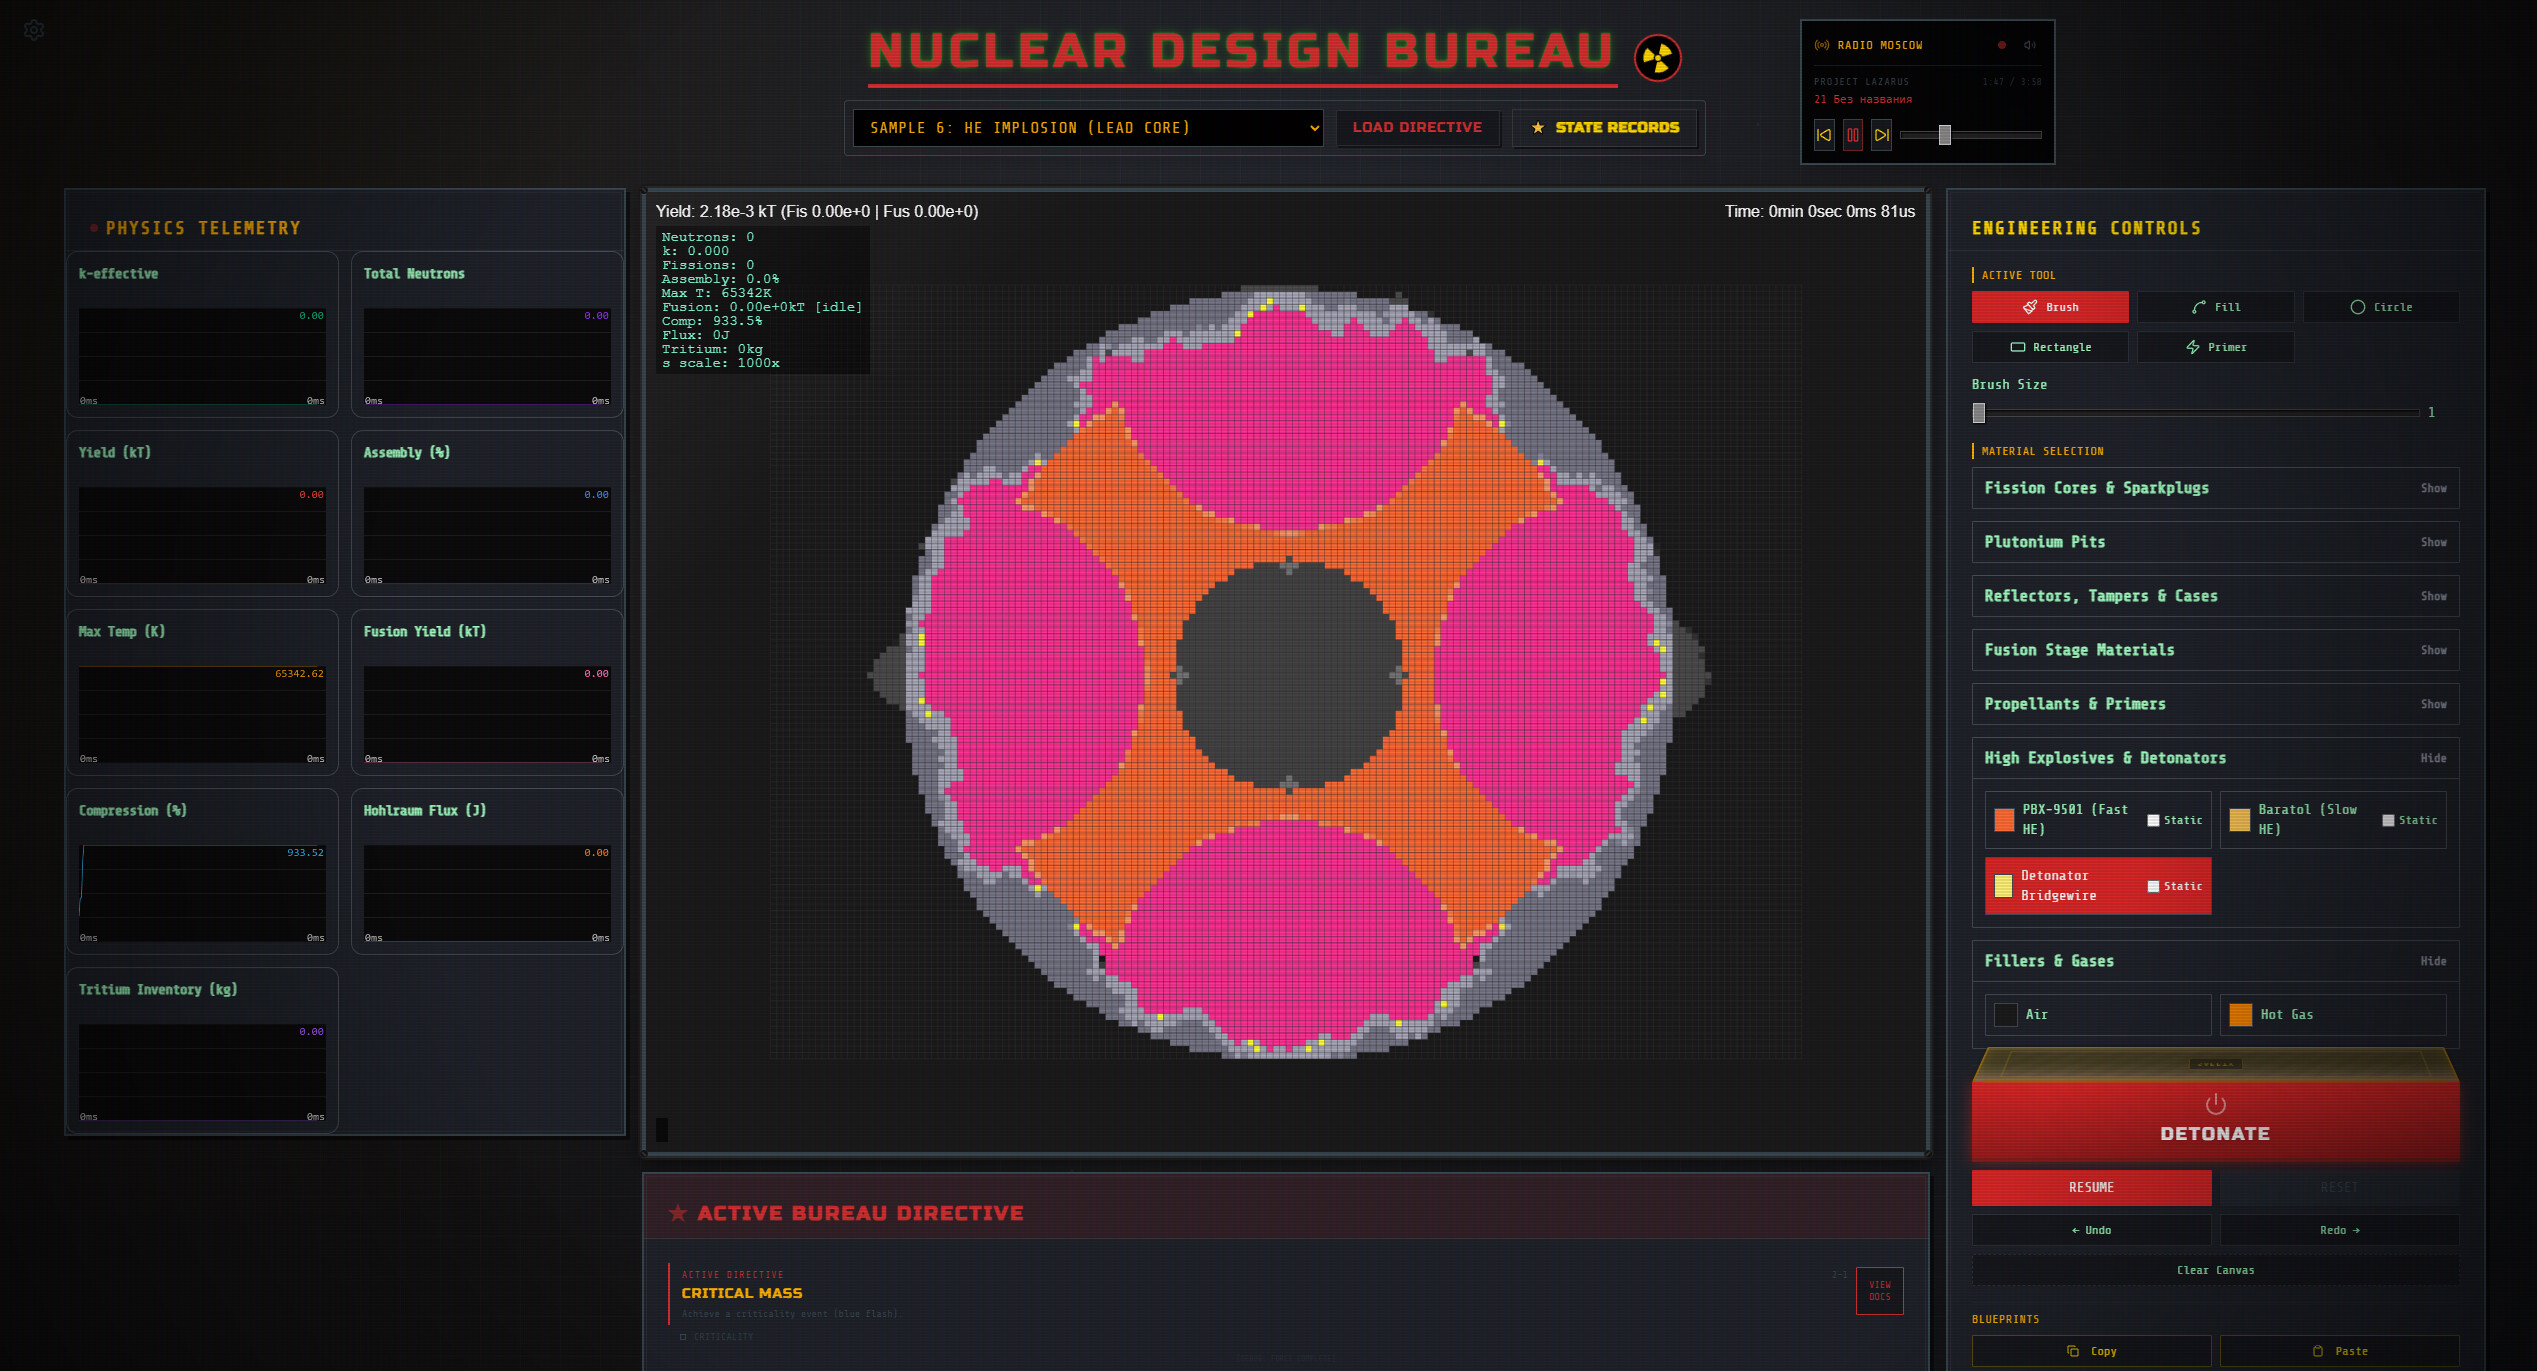
Task: Hide the Fillers & Gases section
Action: tap(2433, 961)
